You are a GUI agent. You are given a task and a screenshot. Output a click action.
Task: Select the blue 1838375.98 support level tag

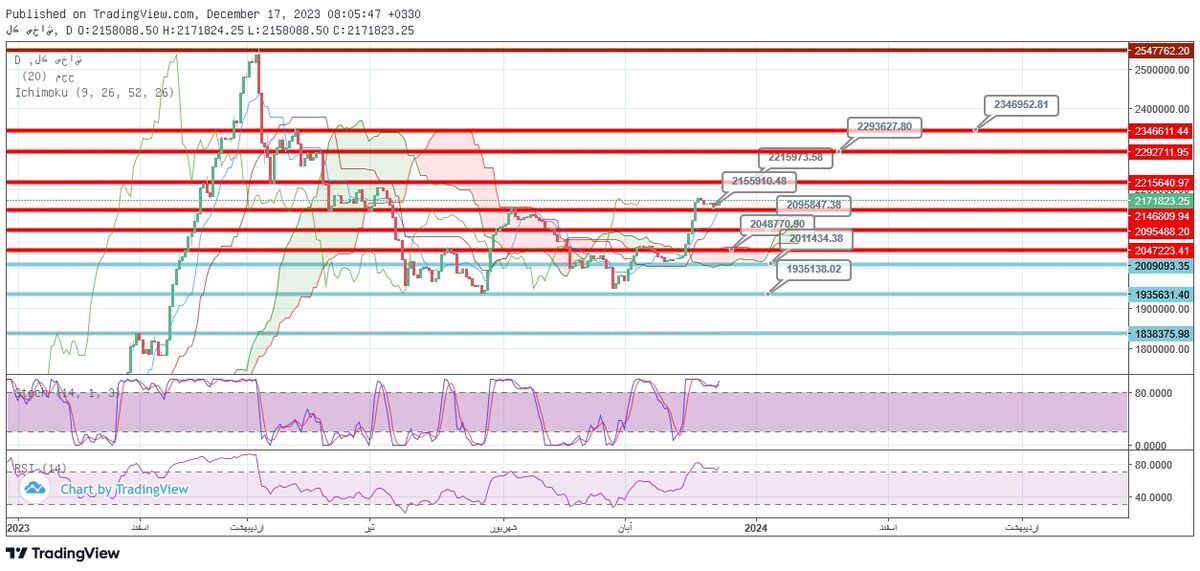tap(1161, 334)
